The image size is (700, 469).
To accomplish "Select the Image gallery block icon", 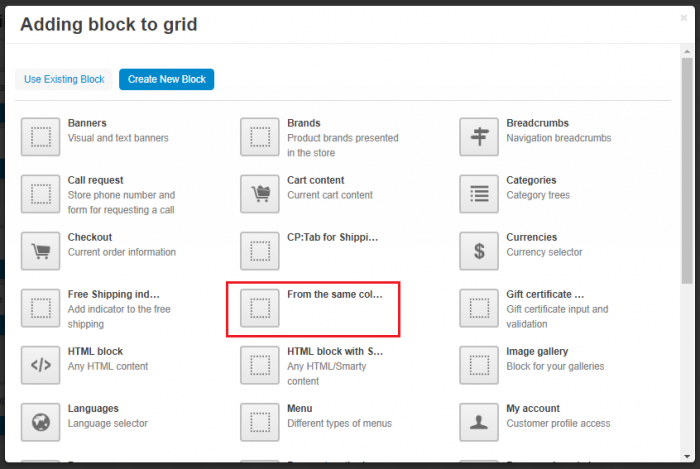I will [x=479, y=365].
